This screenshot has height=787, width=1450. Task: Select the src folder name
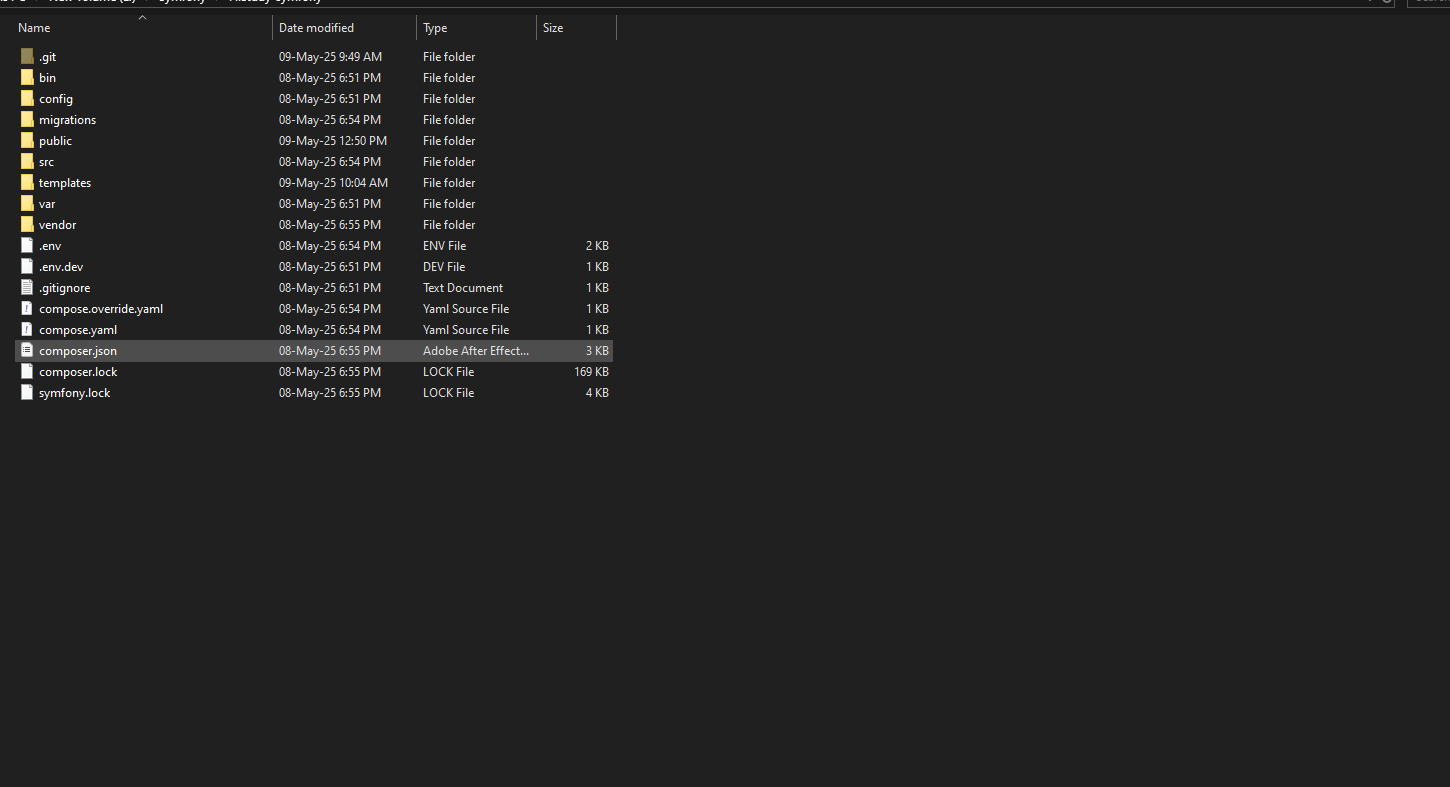tap(46, 162)
